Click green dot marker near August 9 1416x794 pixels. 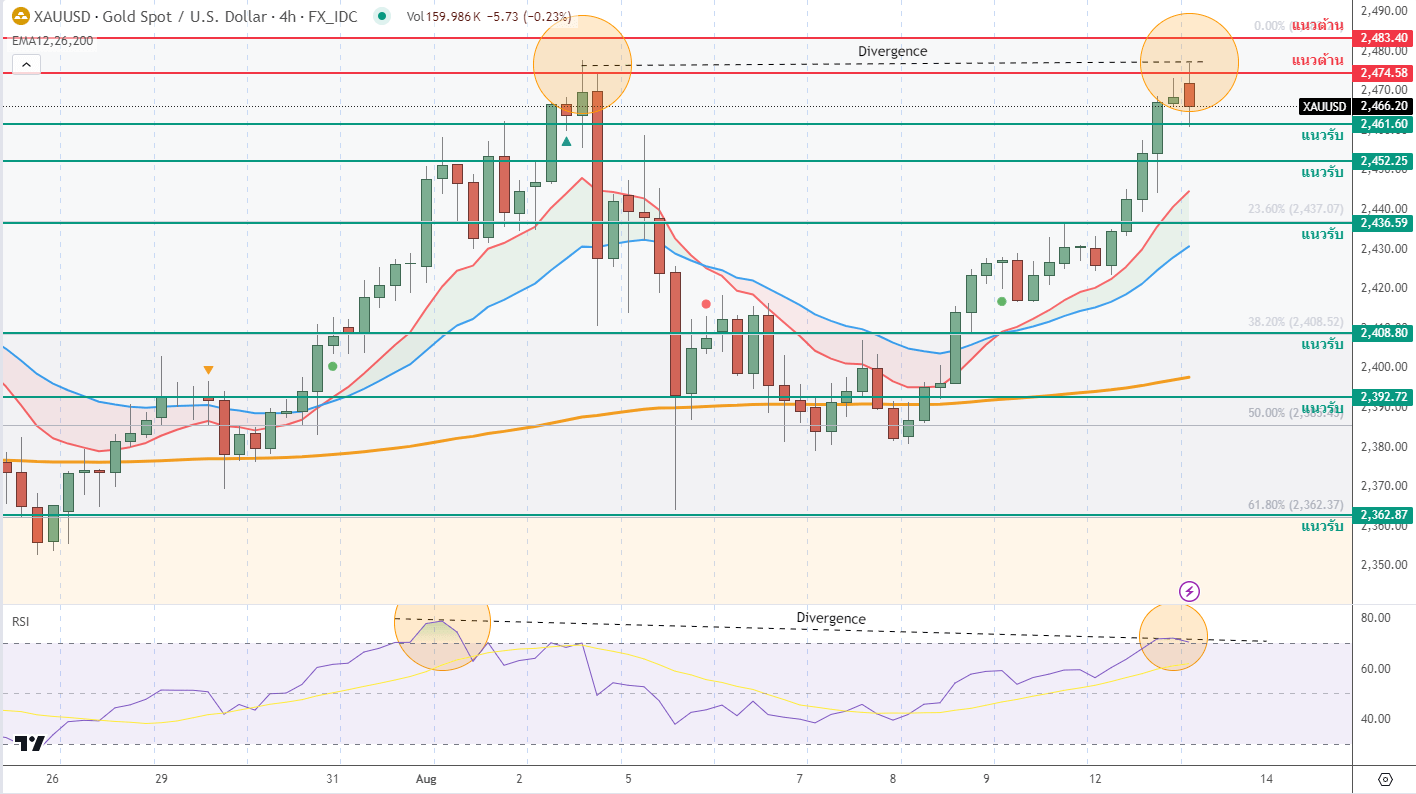tap(1001, 300)
